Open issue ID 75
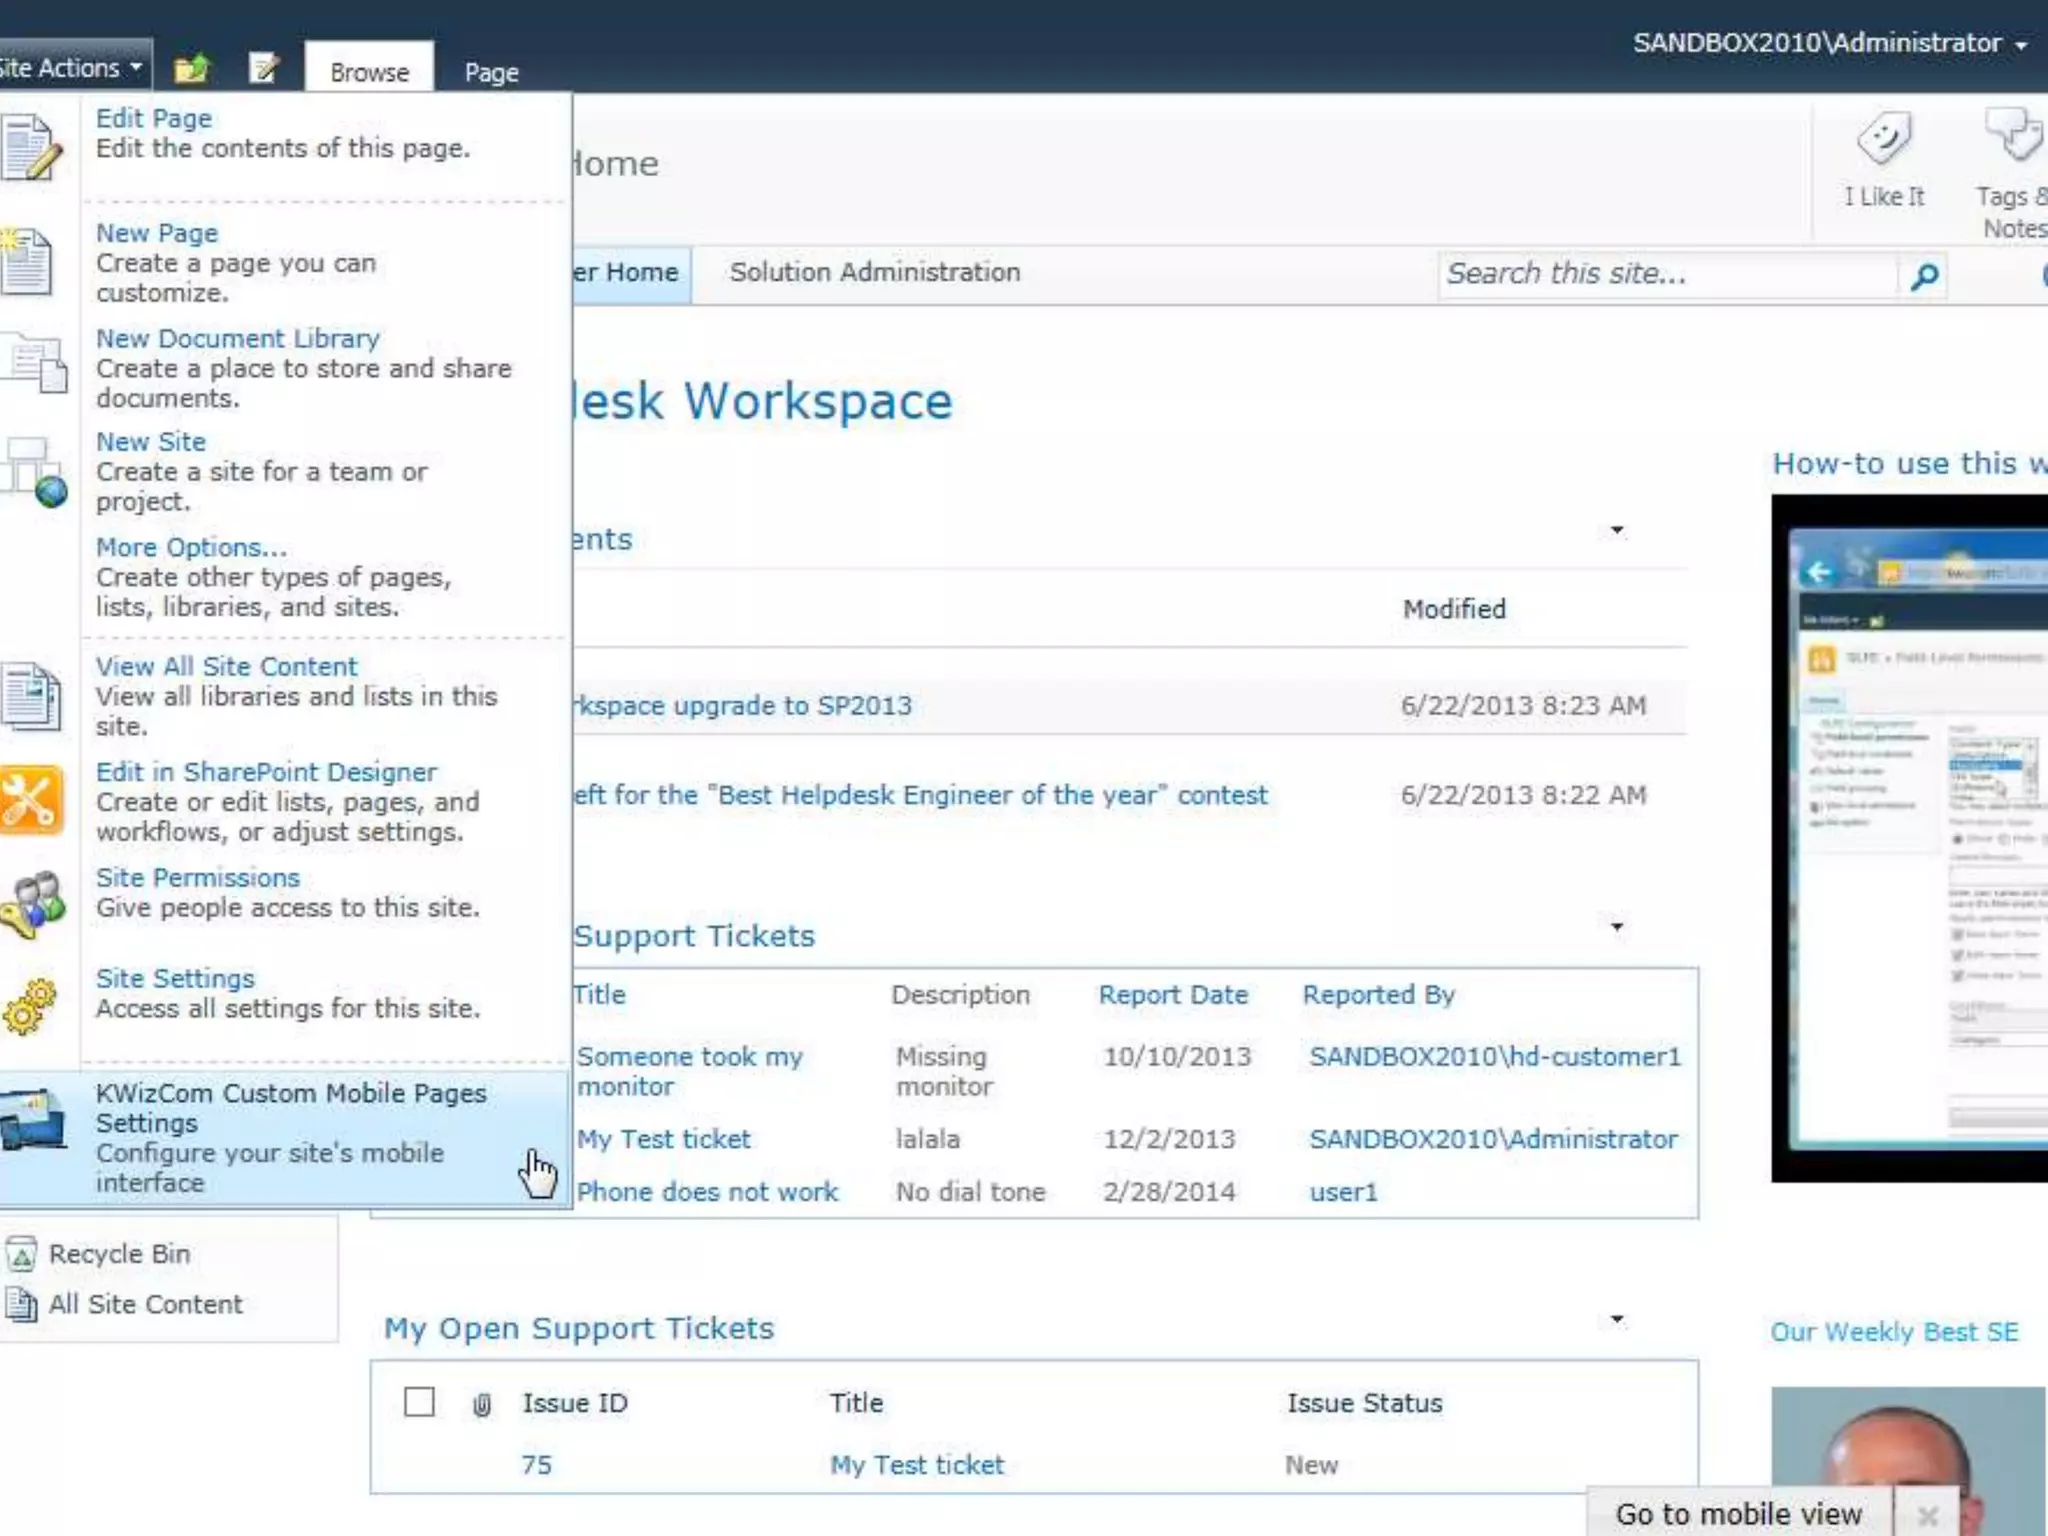Viewport: 2048px width, 1536px height. 536,1465
